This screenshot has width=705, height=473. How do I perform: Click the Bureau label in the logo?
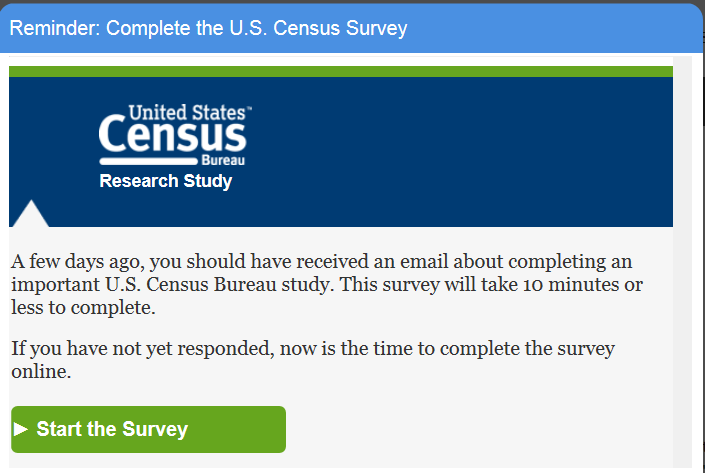pos(223,160)
